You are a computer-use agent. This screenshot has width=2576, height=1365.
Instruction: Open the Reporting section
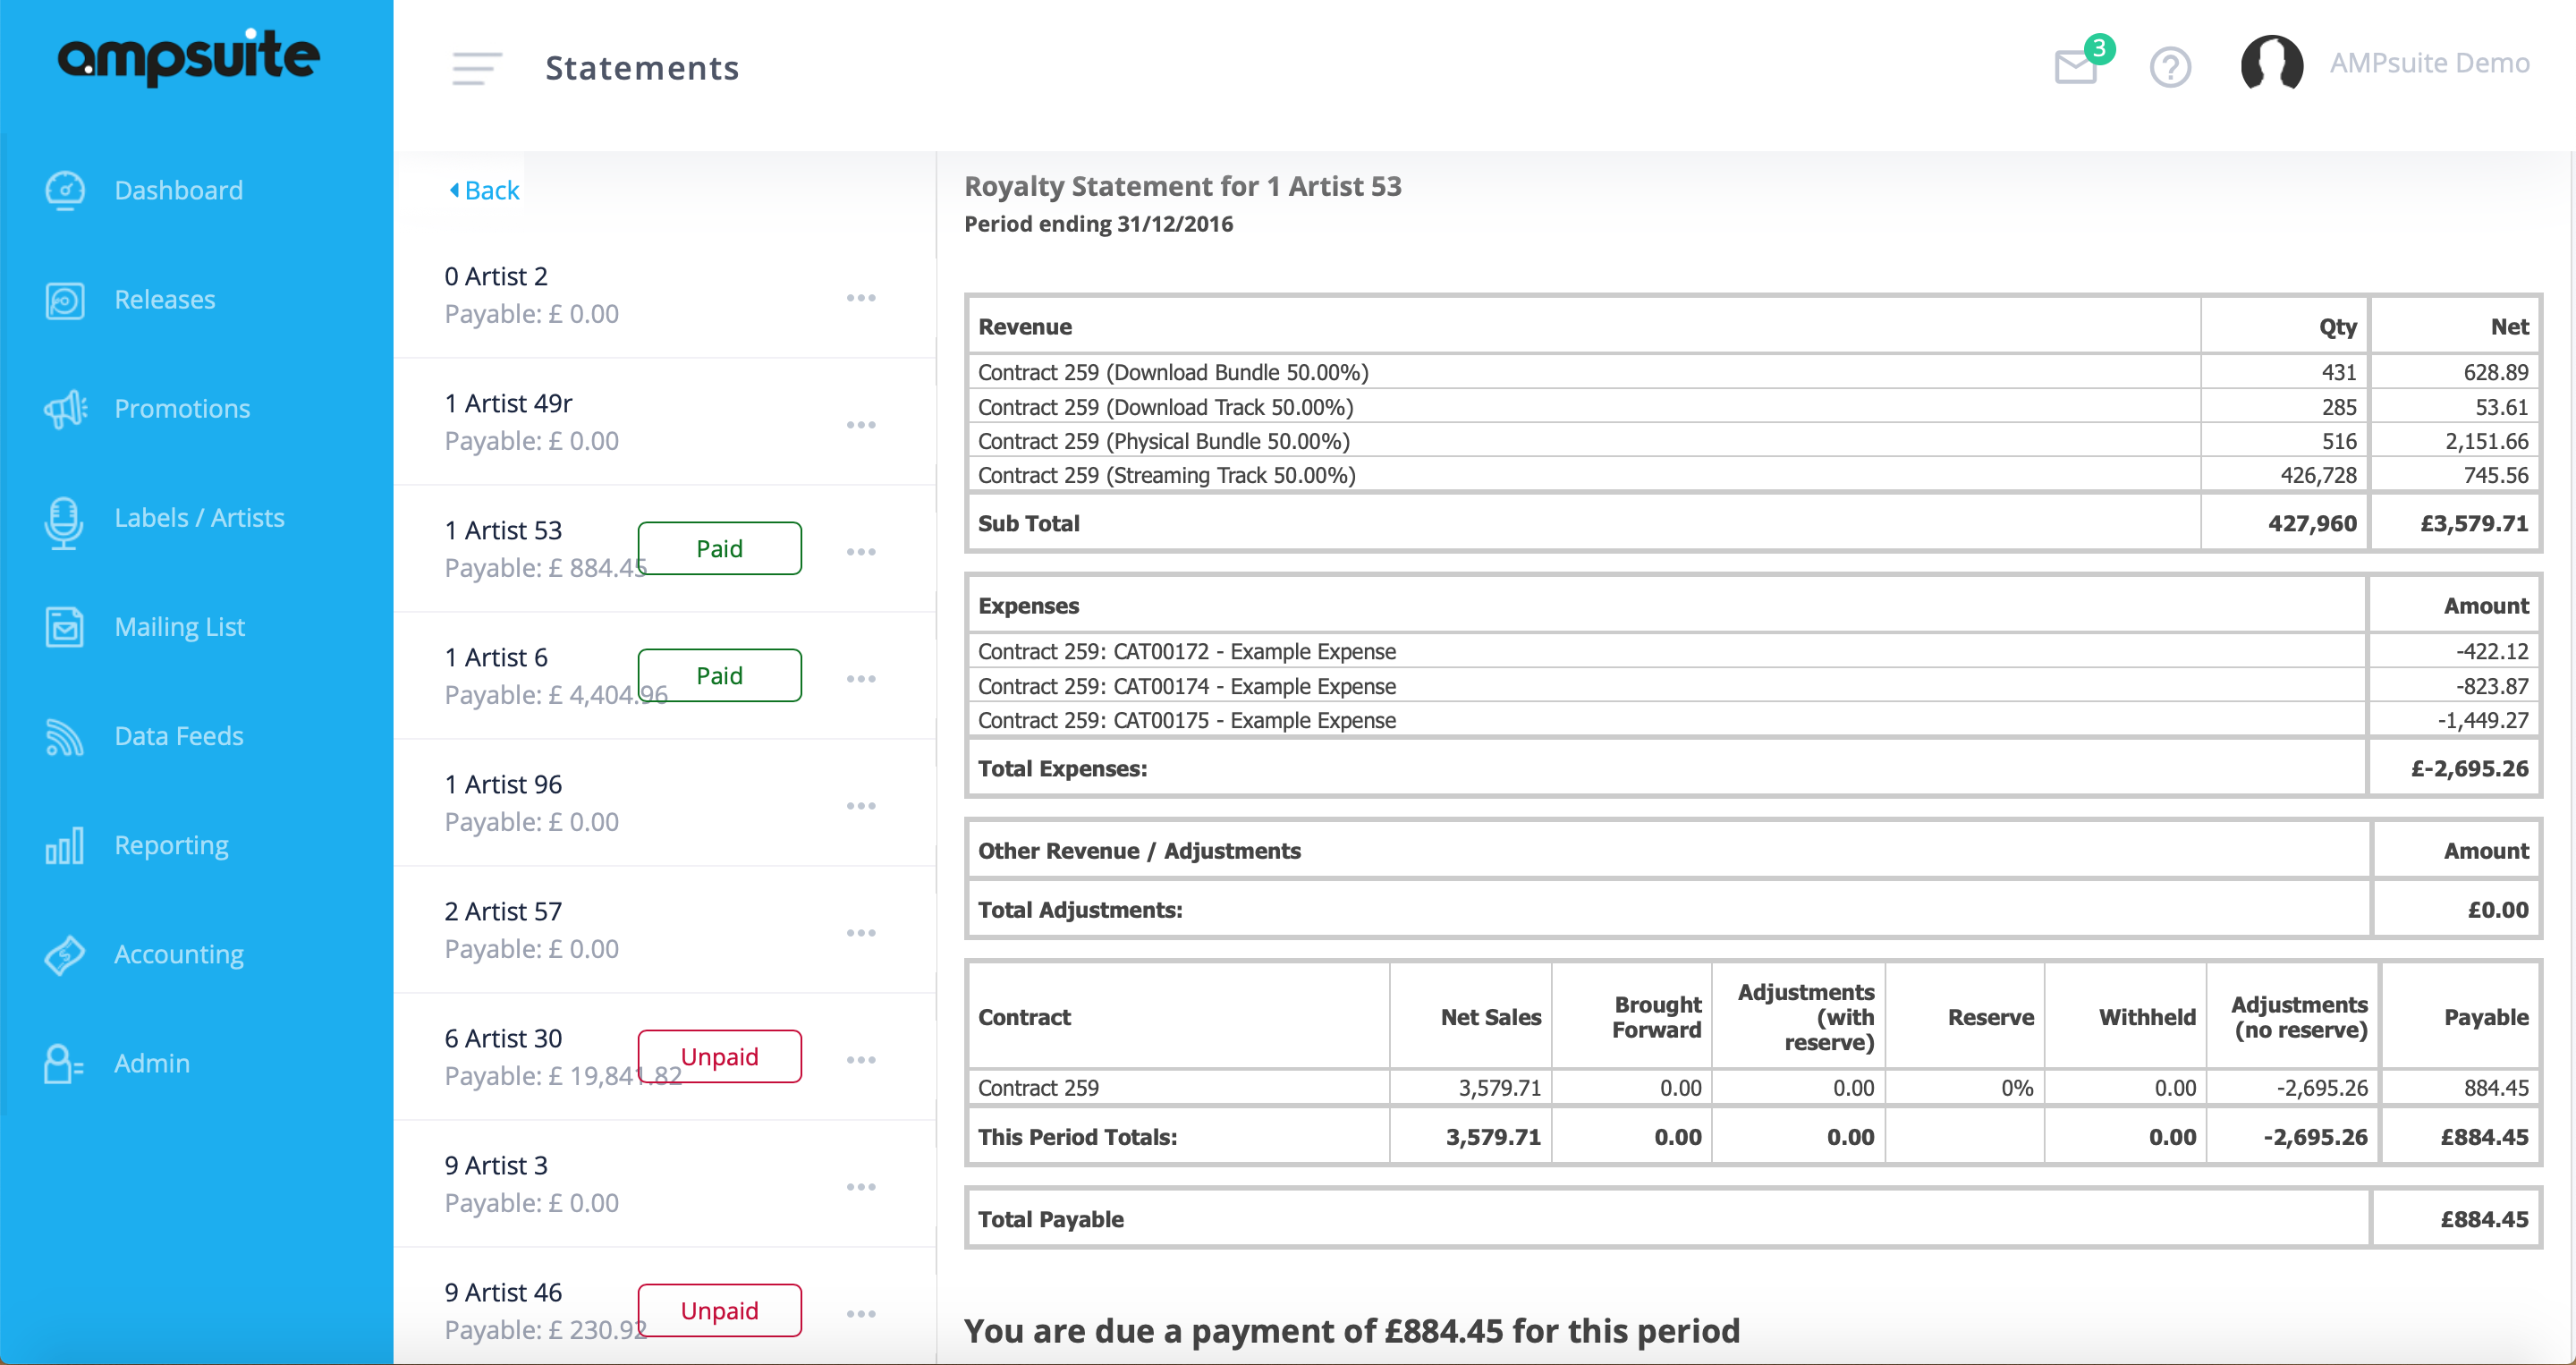(172, 846)
